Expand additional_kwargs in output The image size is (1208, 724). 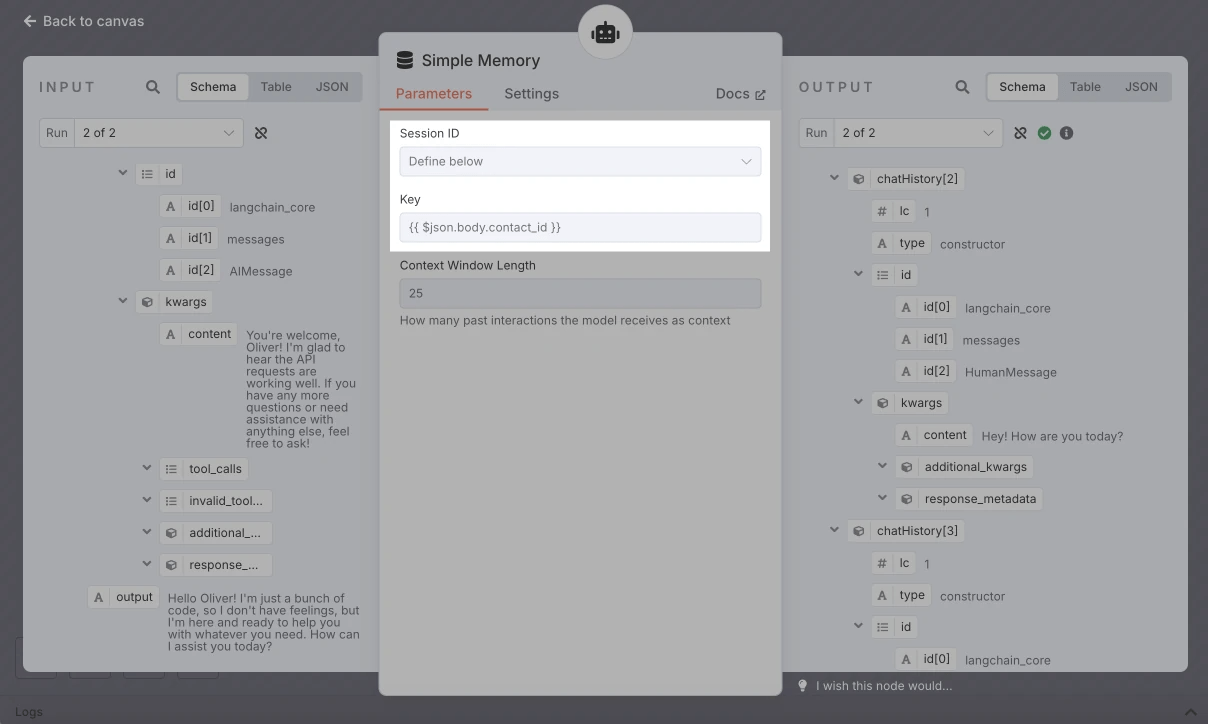pyautogui.click(x=882, y=466)
